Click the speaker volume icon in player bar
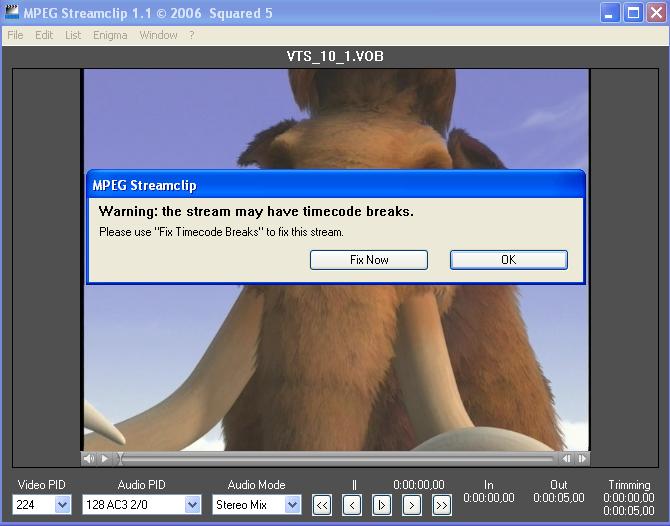Viewport: 670px width, 526px height. coord(88,458)
